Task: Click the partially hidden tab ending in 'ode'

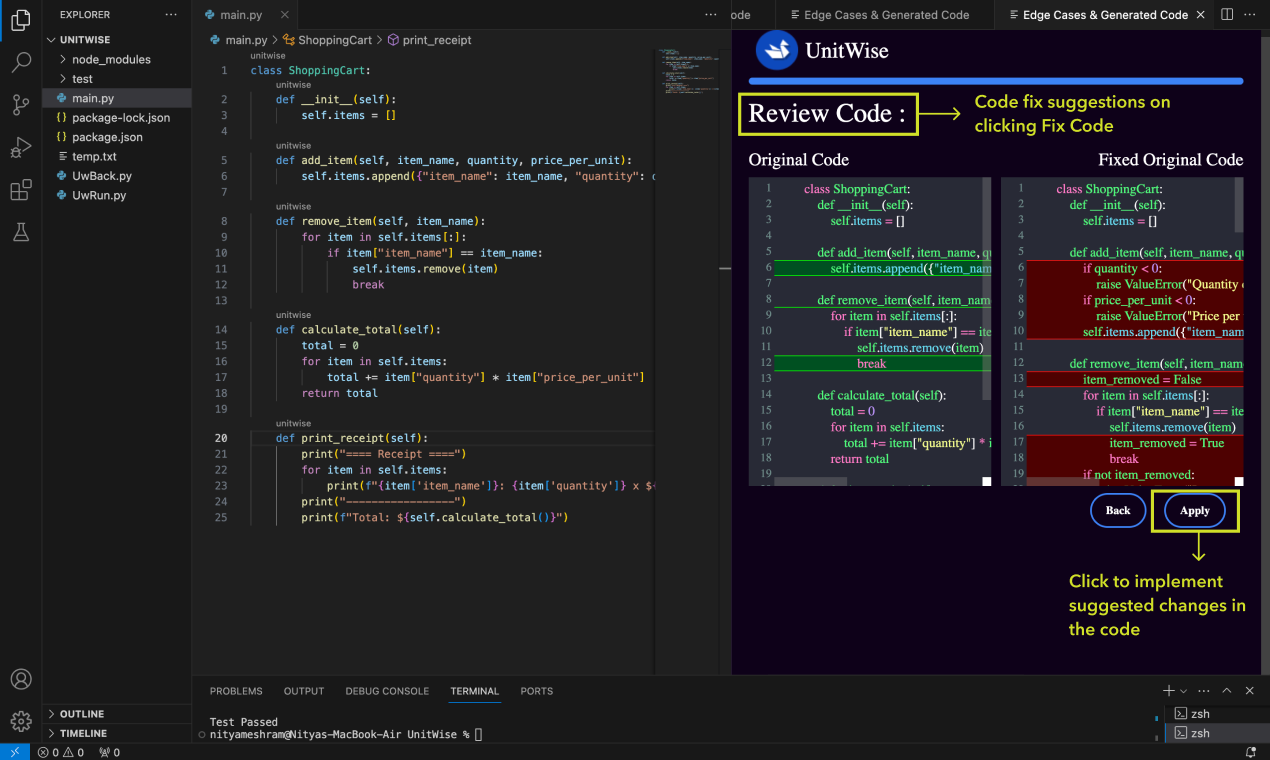Action: [739, 15]
